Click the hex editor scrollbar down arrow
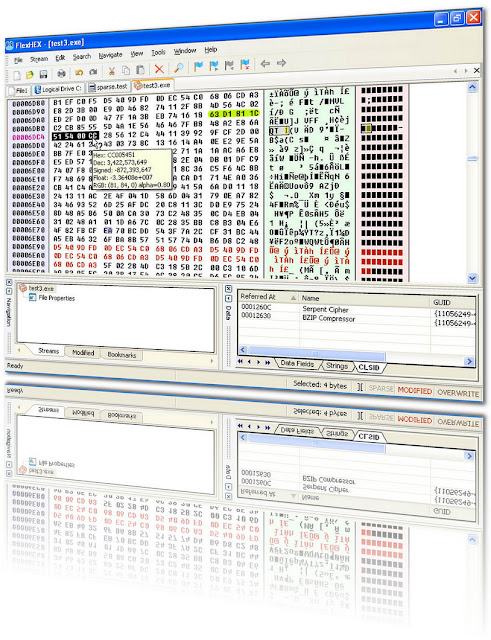Screen dimensions: 491x640 pyautogui.click(x=472, y=278)
